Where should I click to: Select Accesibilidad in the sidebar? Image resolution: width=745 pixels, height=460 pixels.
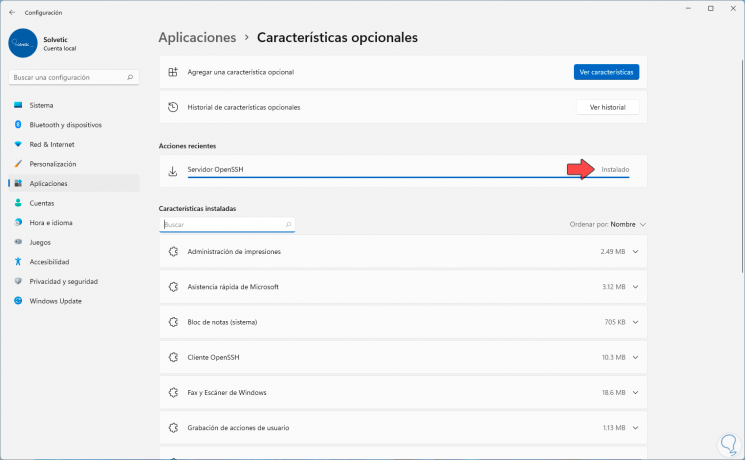click(x=50, y=262)
